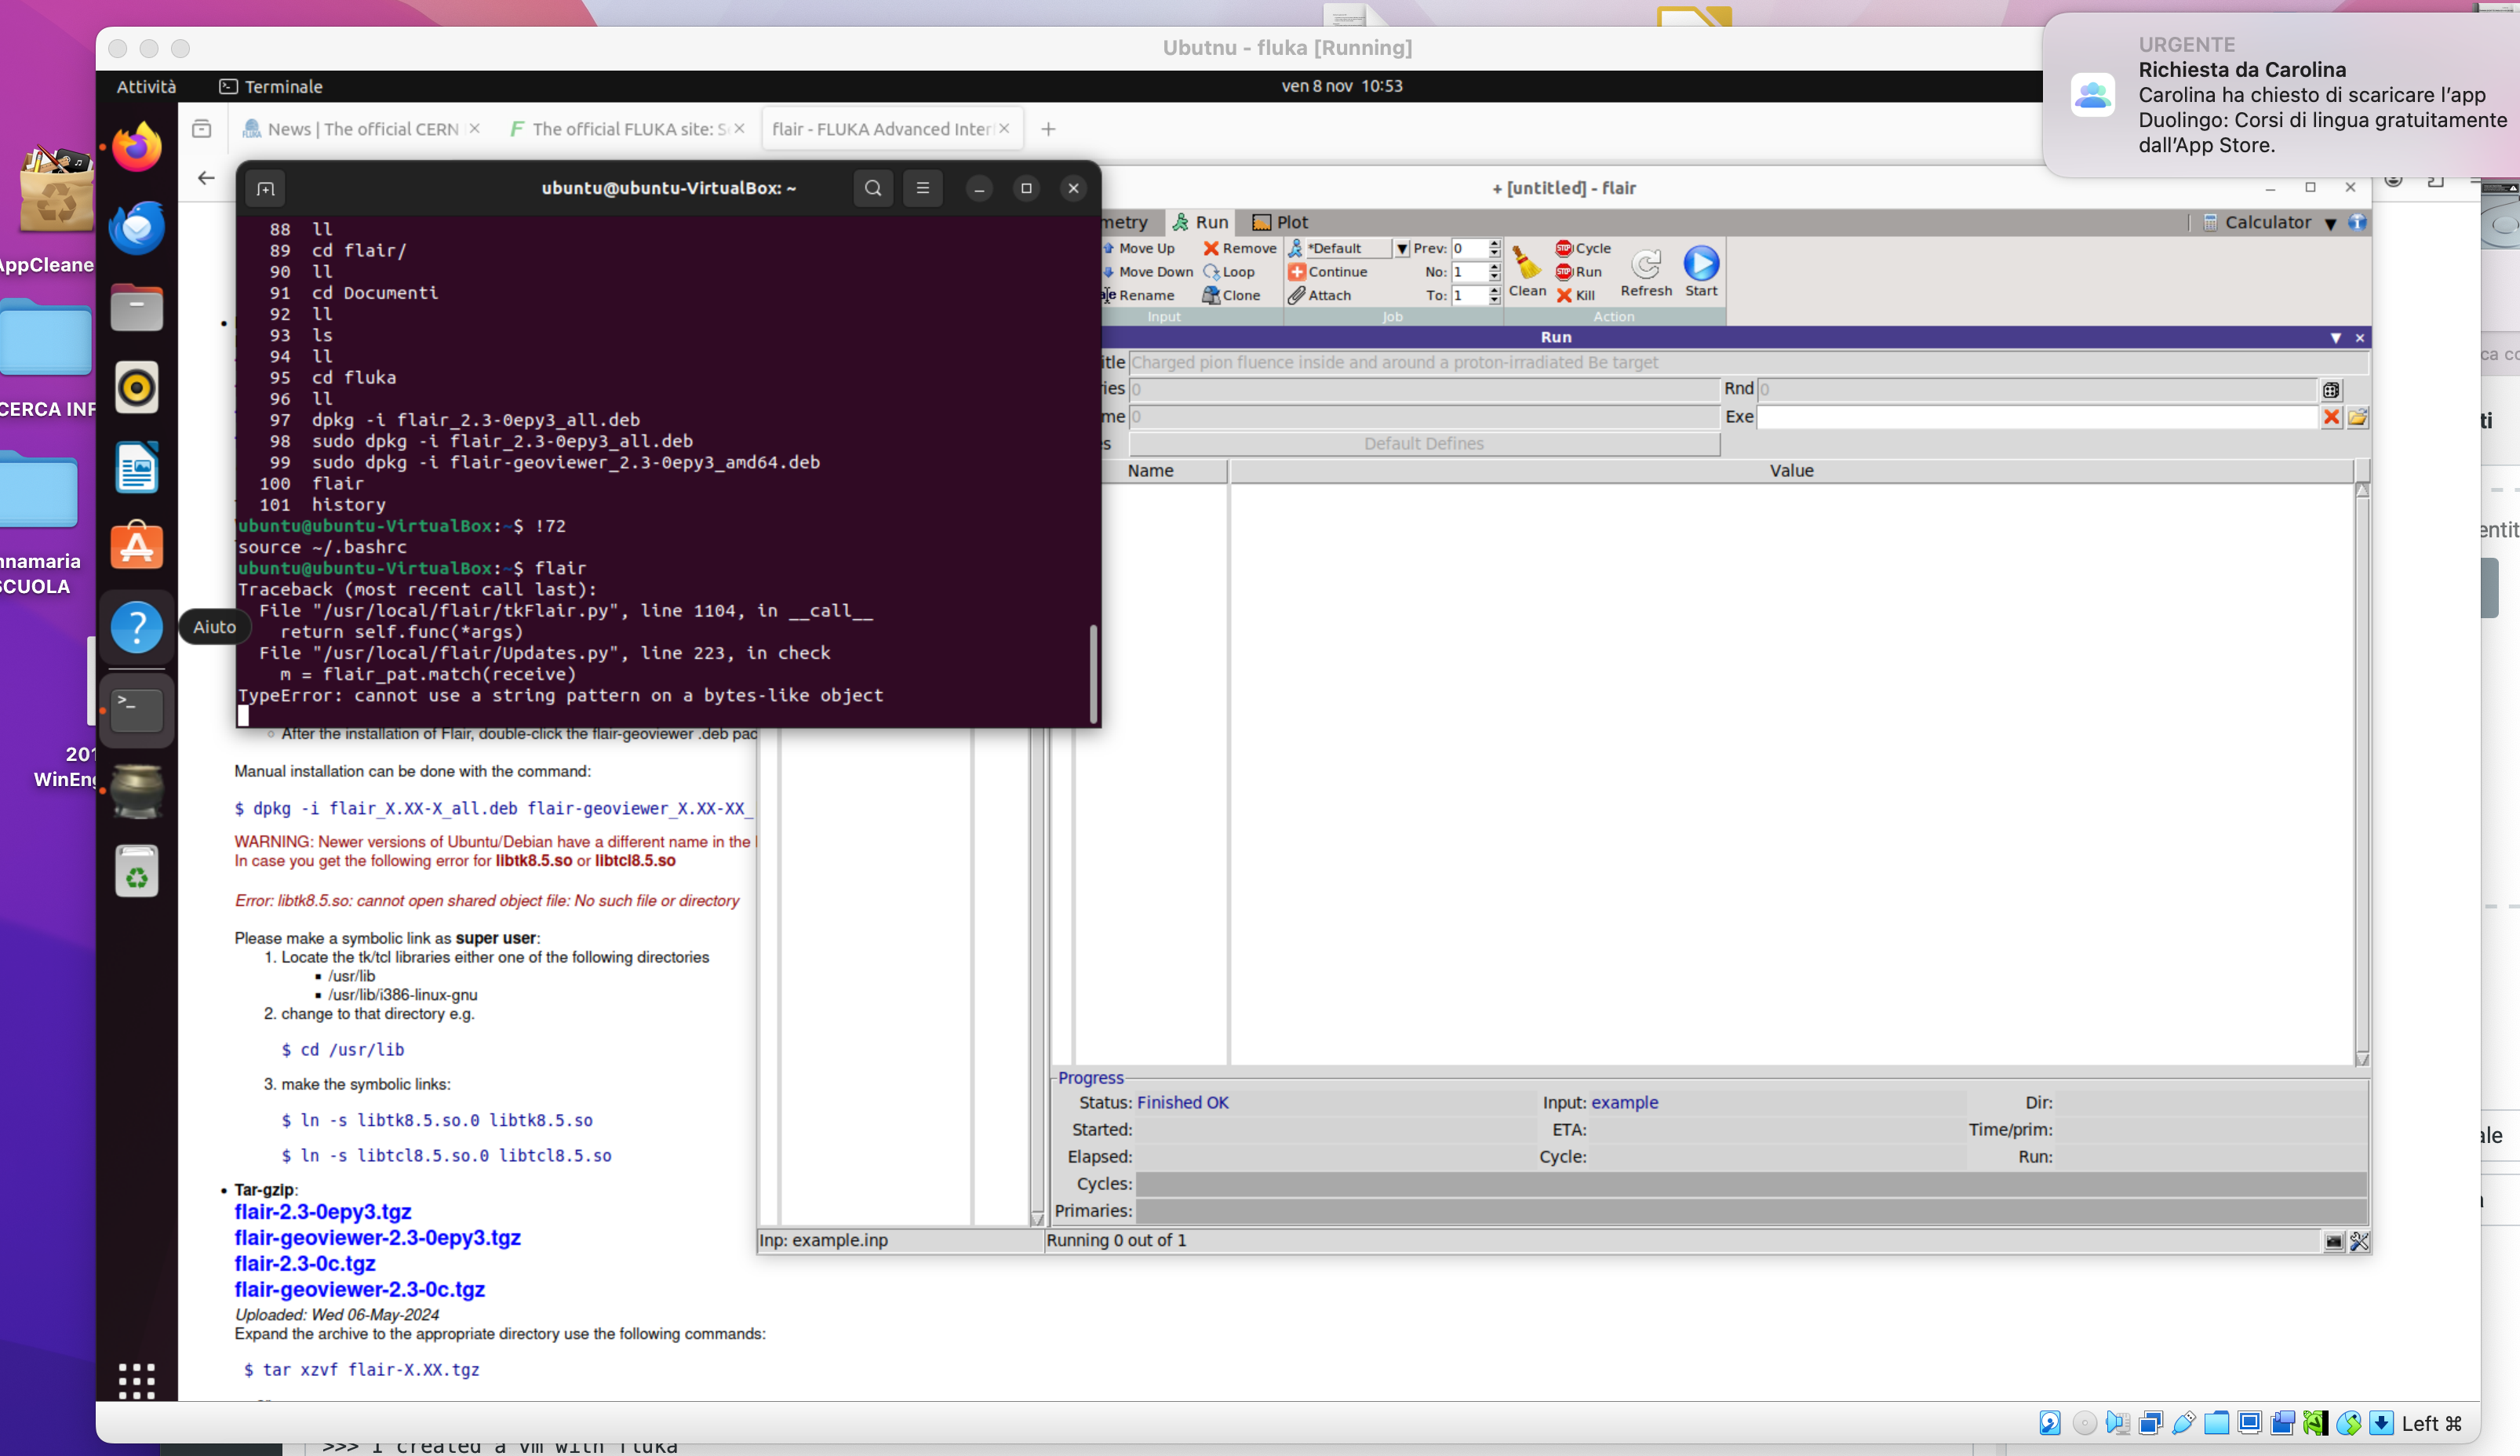Click the Name column header
2520x1456 pixels.
click(x=1150, y=471)
